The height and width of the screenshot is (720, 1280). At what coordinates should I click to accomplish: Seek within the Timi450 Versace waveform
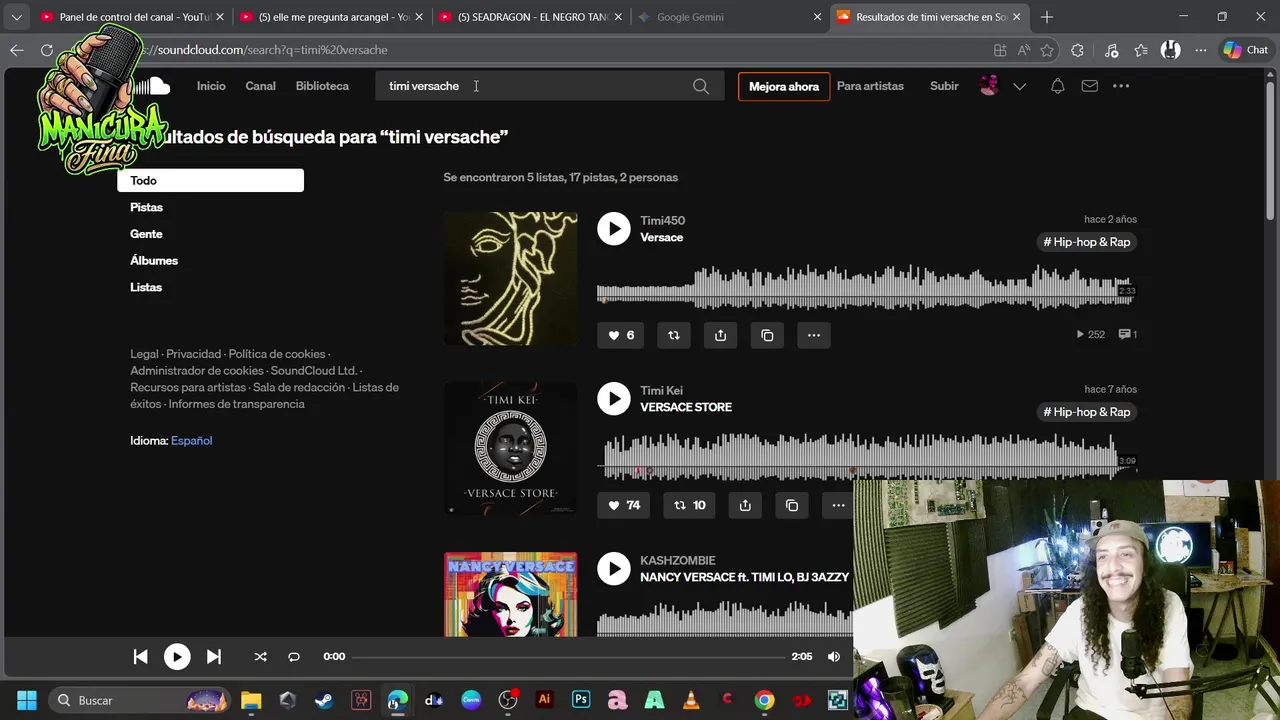click(866, 288)
